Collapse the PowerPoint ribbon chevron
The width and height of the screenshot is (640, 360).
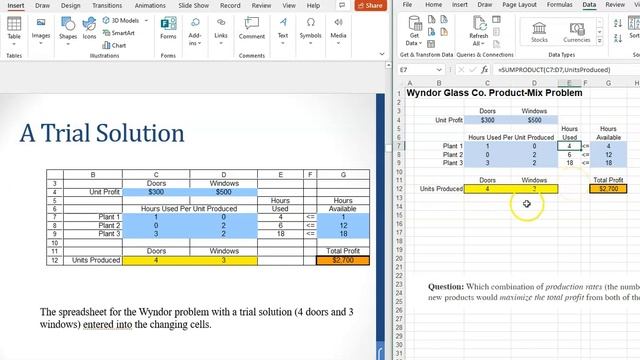(x=382, y=54)
